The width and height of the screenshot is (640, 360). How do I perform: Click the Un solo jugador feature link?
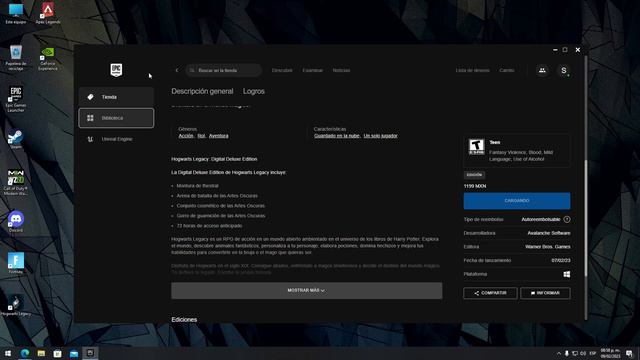(380, 136)
